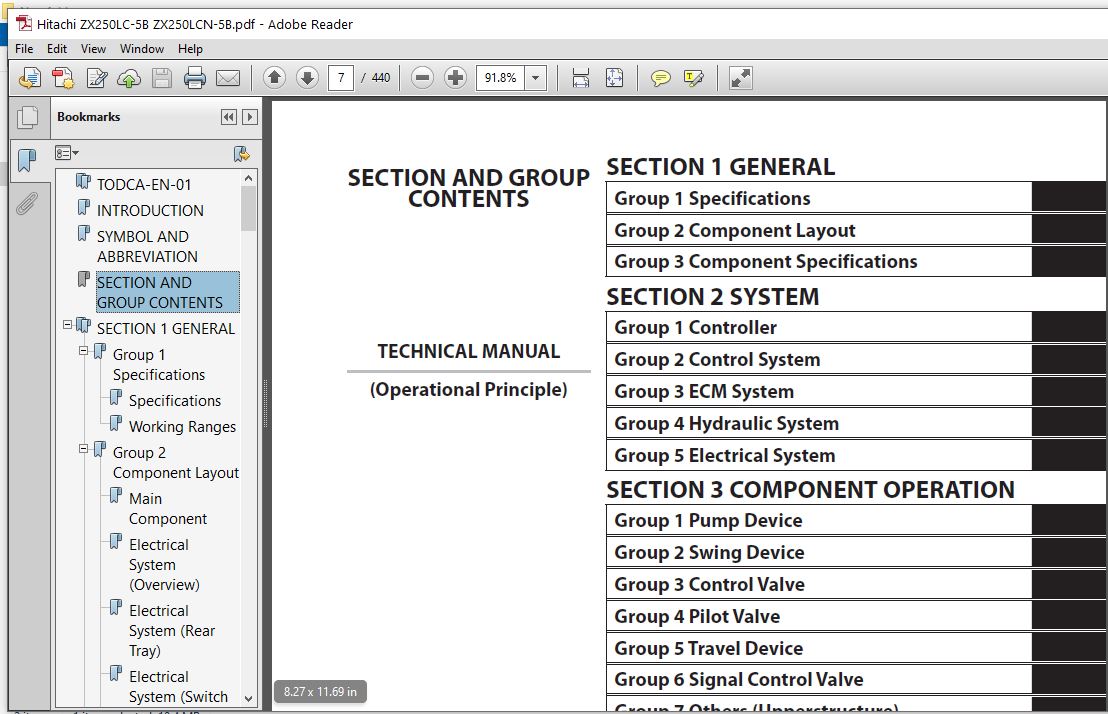Click Group 2 Control System link
The width and height of the screenshot is (1108, 714).
tap(717, 359)
